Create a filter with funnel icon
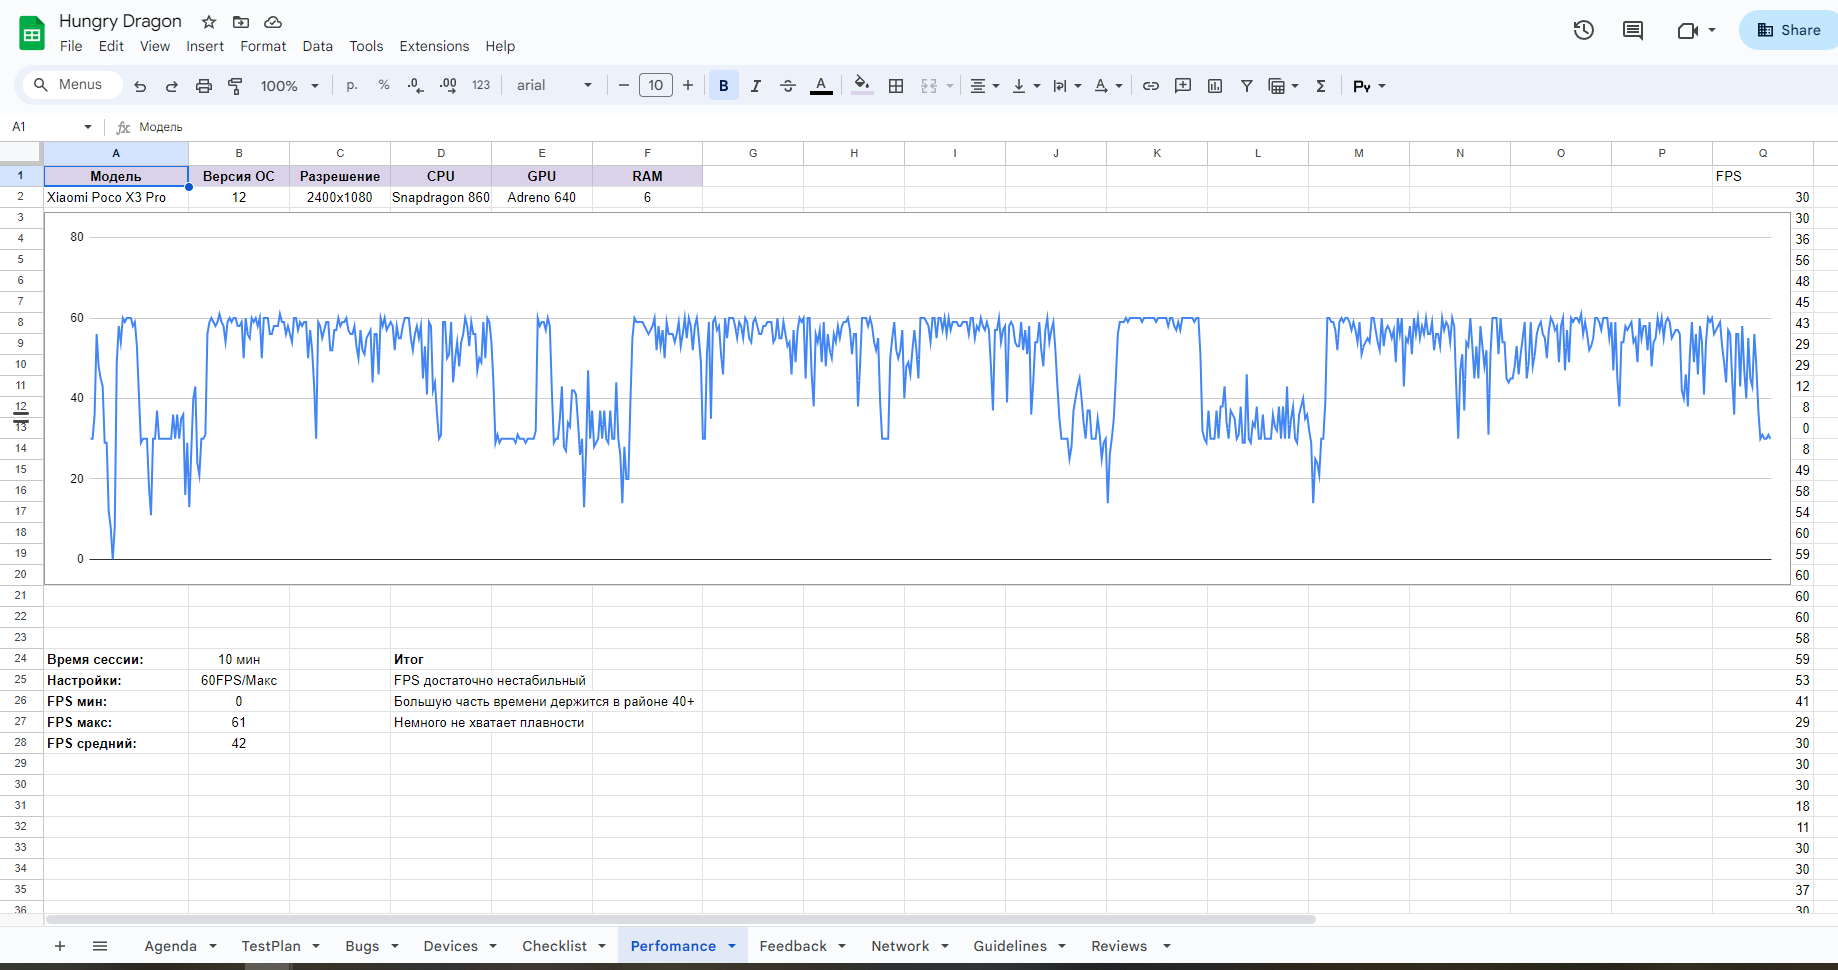This screenshot has width=1838, height=970. click(1247, 86)
